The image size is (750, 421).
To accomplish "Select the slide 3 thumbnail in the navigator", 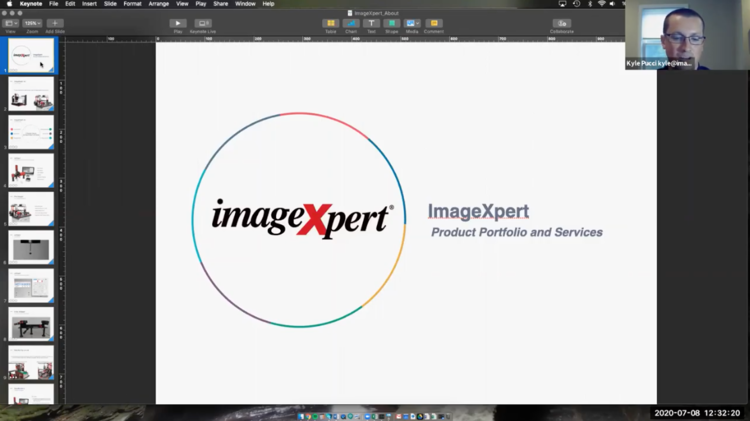I will [31, 132].
